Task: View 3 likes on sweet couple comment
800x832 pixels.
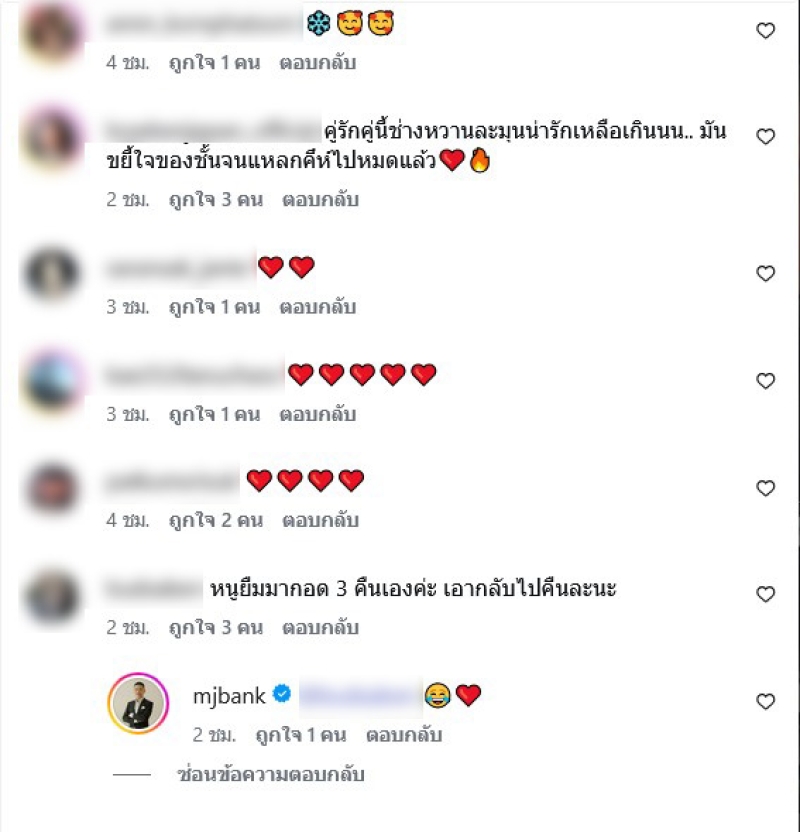Action: [x=216, y=200]
